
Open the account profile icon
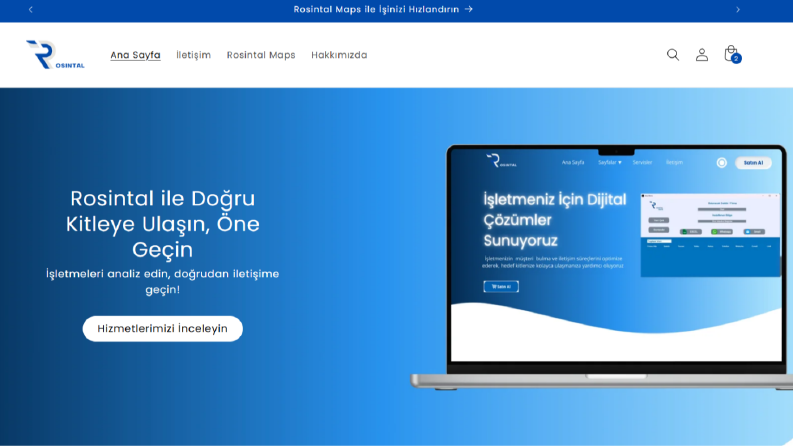pyautogui.click(x=701, y=55)
